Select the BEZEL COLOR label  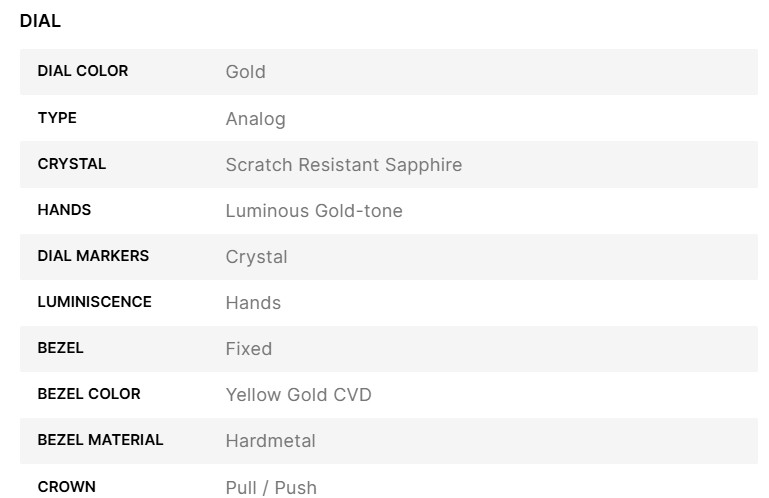tap(89, 394)
